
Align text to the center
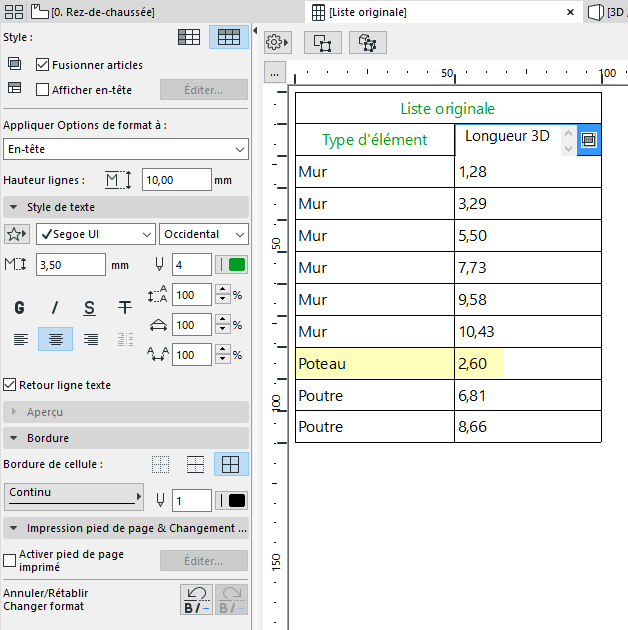(55, 339)
